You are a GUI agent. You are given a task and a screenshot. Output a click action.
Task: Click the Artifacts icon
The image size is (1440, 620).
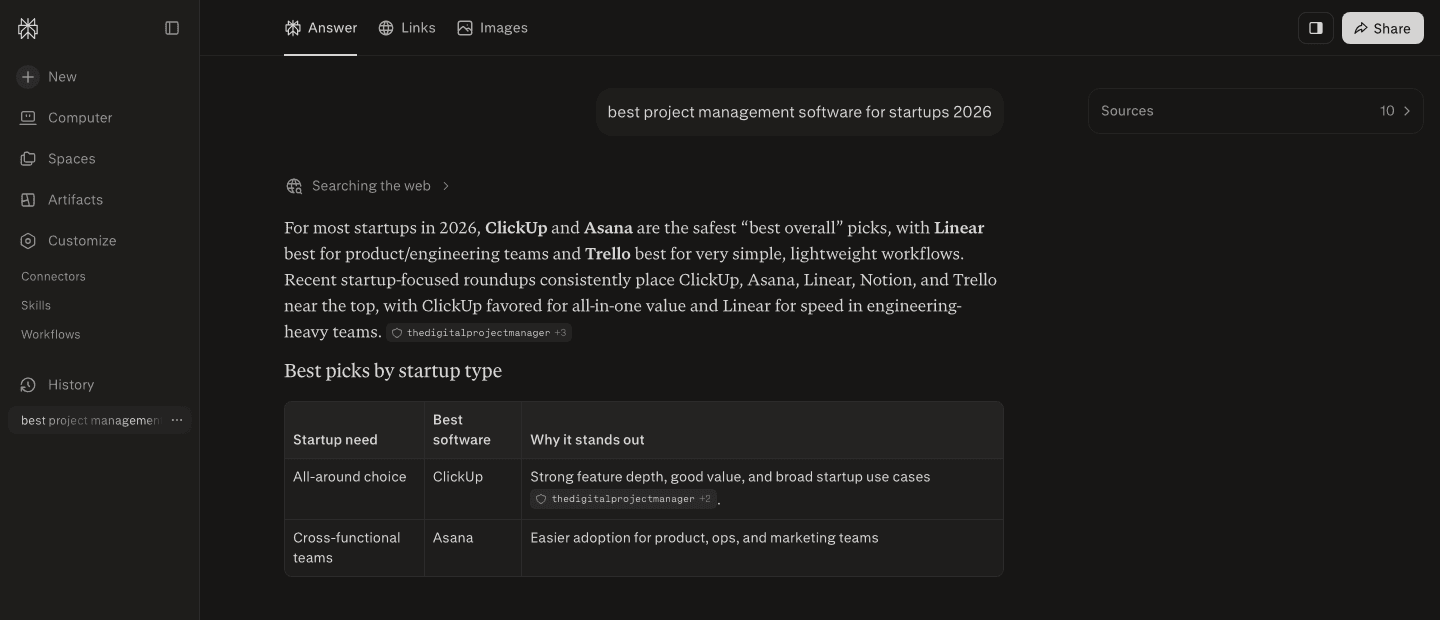click(28, 200)
